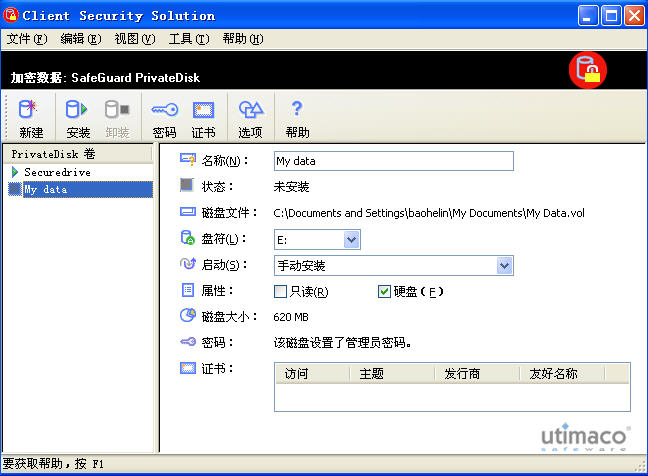This screenshot has height=476, width=648.
Task: Open the 密码 (Password) key icon
Action: tap(164, 109)
